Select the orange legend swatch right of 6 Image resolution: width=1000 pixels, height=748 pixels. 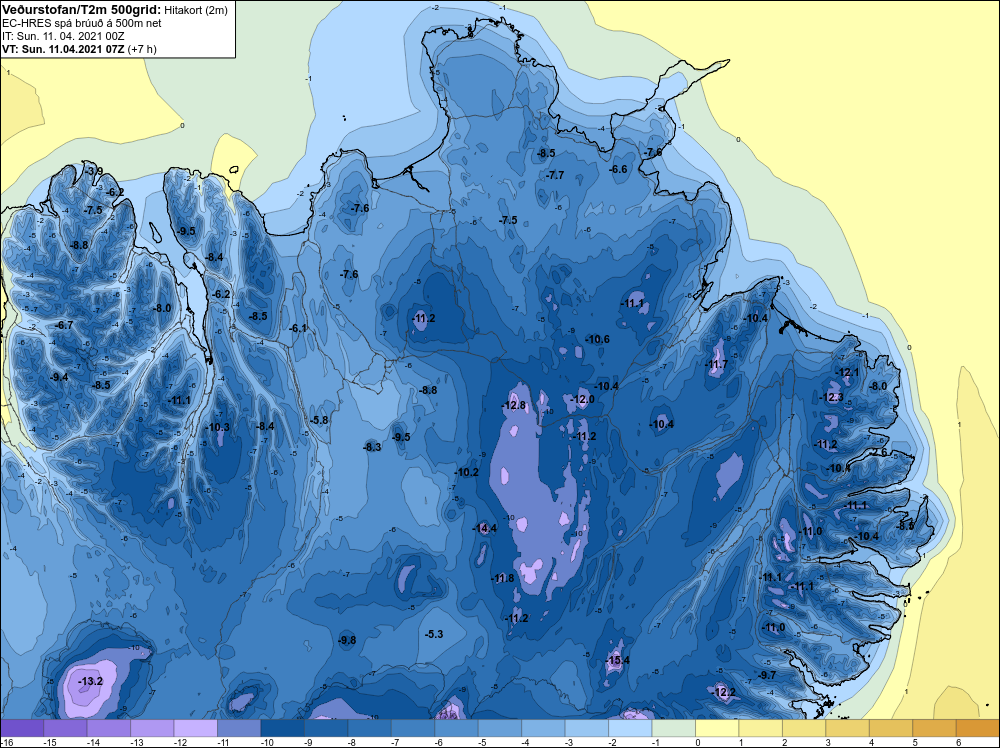point(977,728)
